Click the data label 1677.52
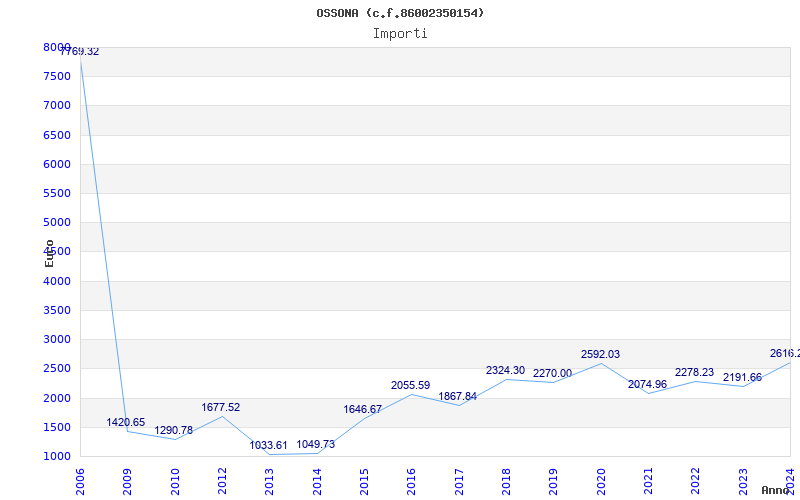The height and width of the screenshot is (500, 800). coord(220,407)
